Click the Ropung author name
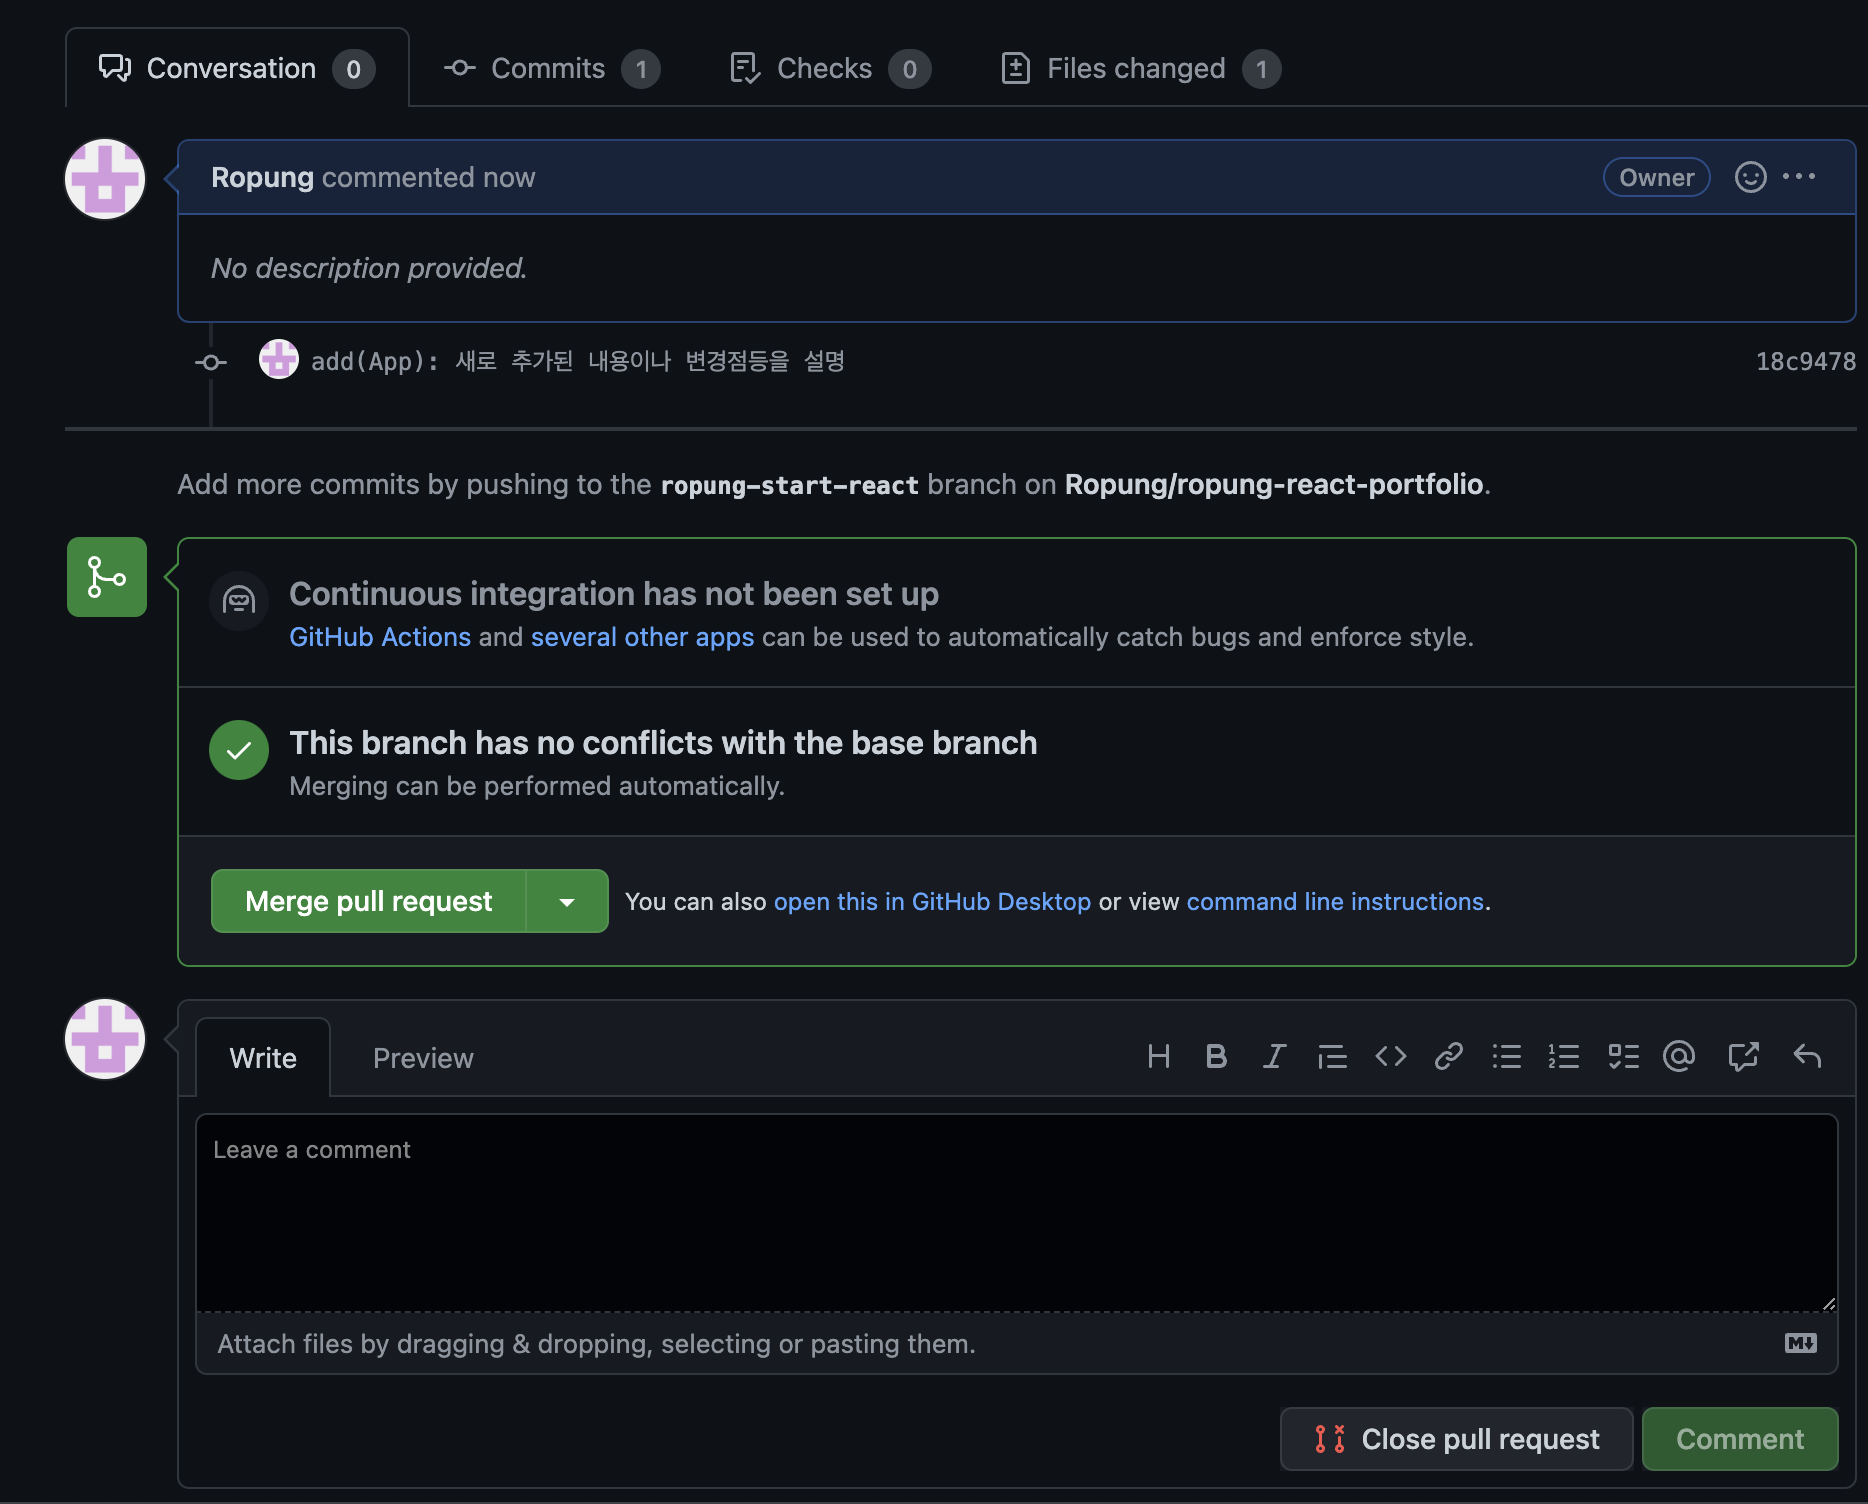The height and width of the screenshot is (1504, 1868). point(262,177)
